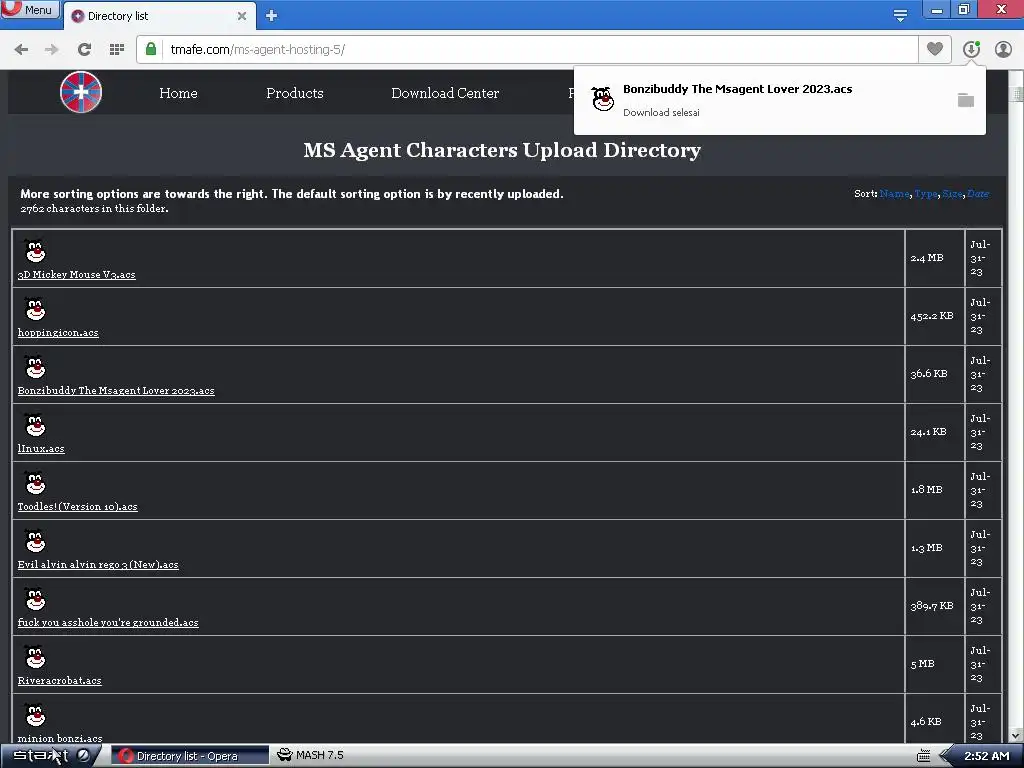This screenshot has height=768, width=1024.
Task: Click icon above 3D Mickey Mouse V3.acs
Action: click(x=35, y=251)
